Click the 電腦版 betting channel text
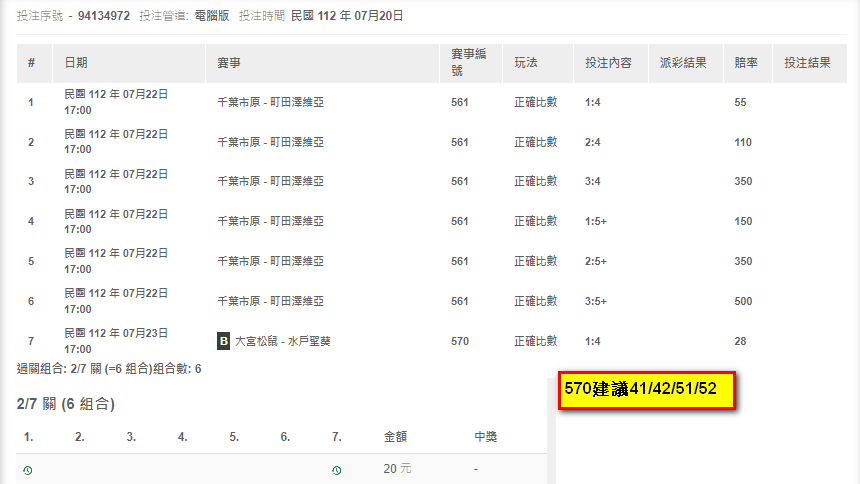The width and height of the screenshot is (860, 484). 212,16
